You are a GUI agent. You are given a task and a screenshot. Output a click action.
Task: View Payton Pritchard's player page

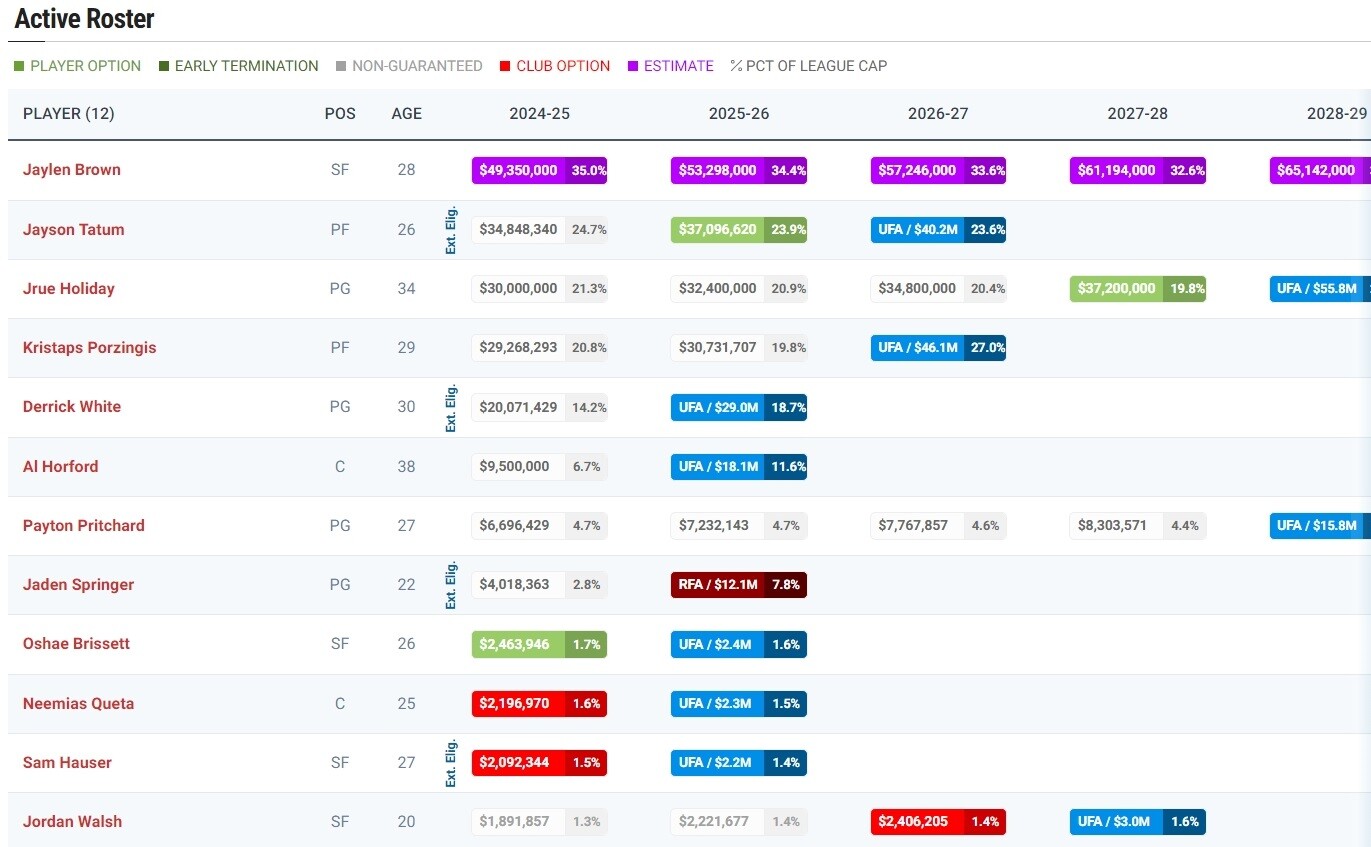(x=84, y=525)
